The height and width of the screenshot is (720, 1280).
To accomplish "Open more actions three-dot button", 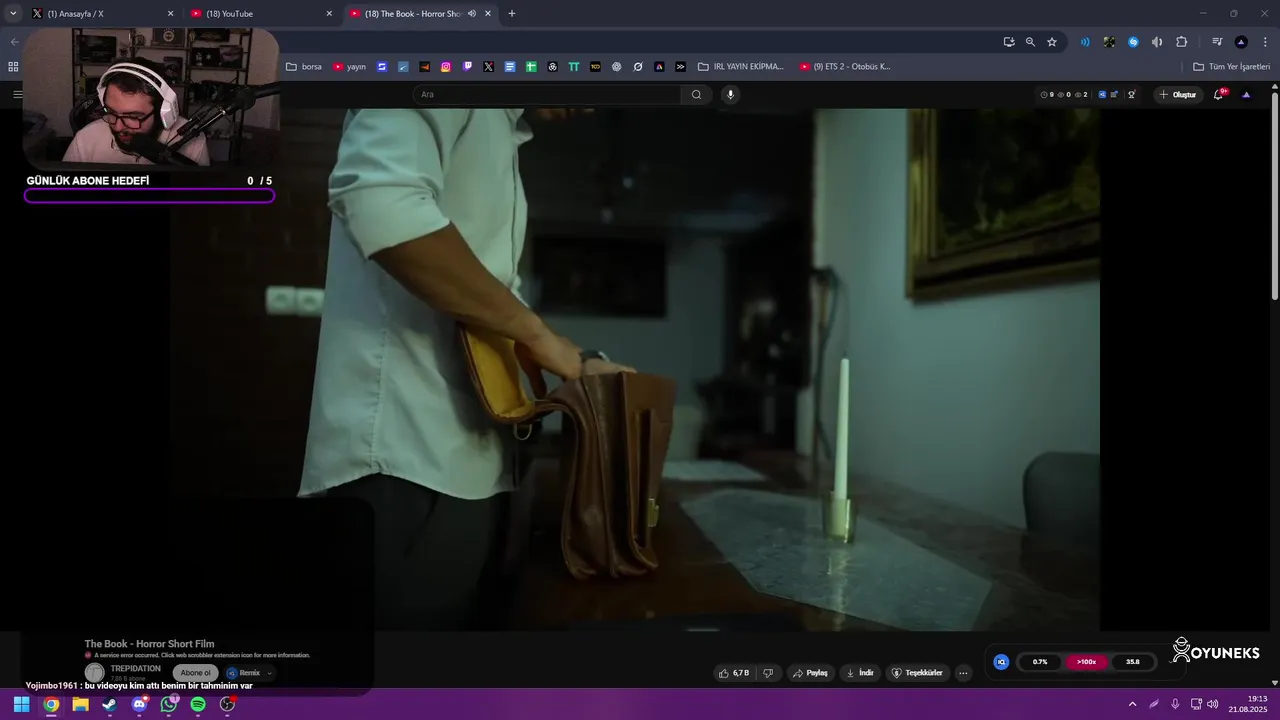I will pyautogui.click(x=963, y=673).
